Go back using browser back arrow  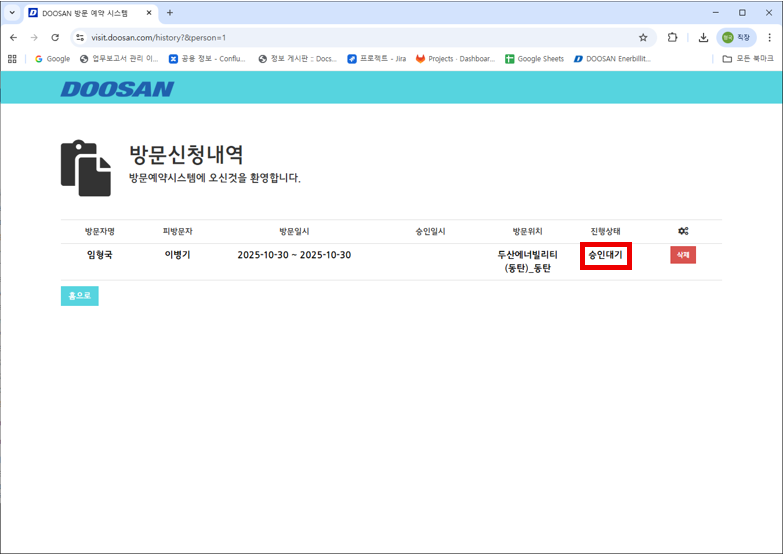pyautogui.click(x=13, y=37)
